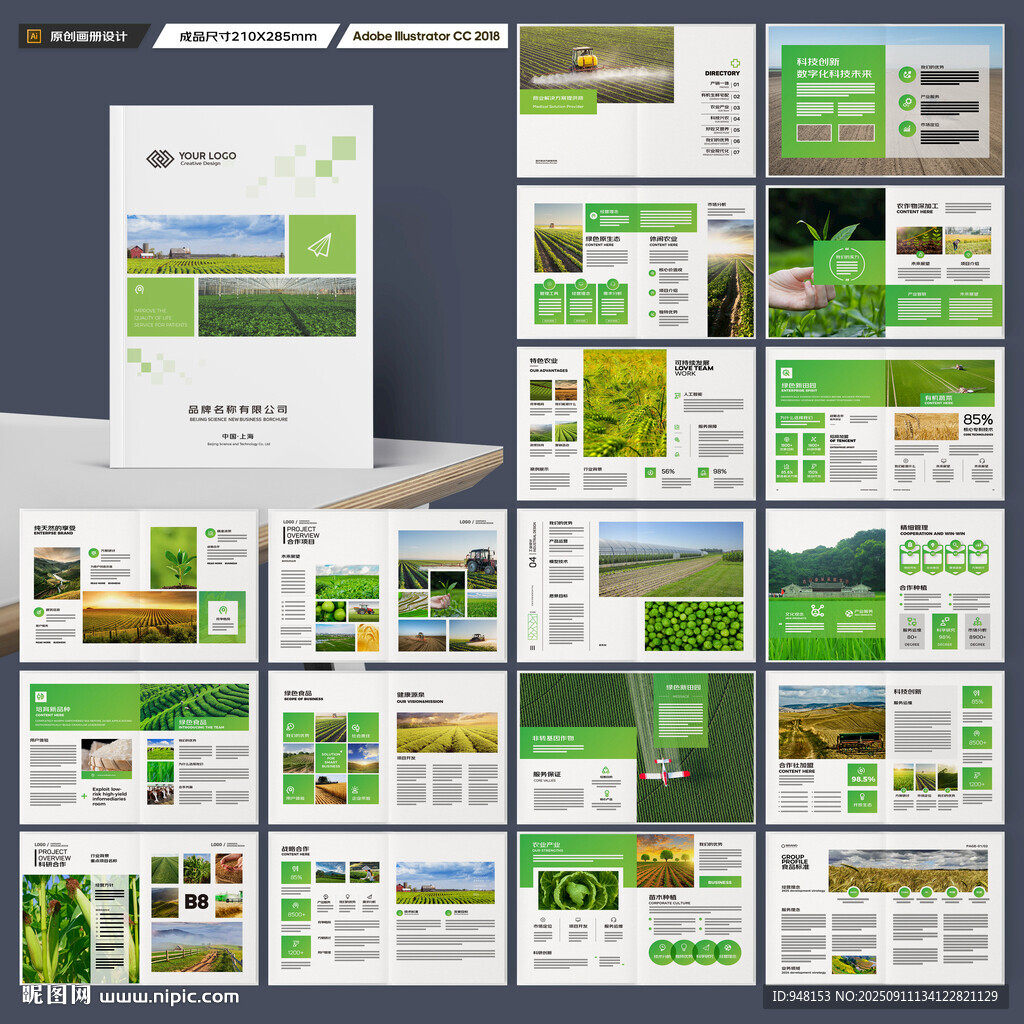Click the 合作社加盟 heading
1024x1024 pixels.
coord(797,765)
